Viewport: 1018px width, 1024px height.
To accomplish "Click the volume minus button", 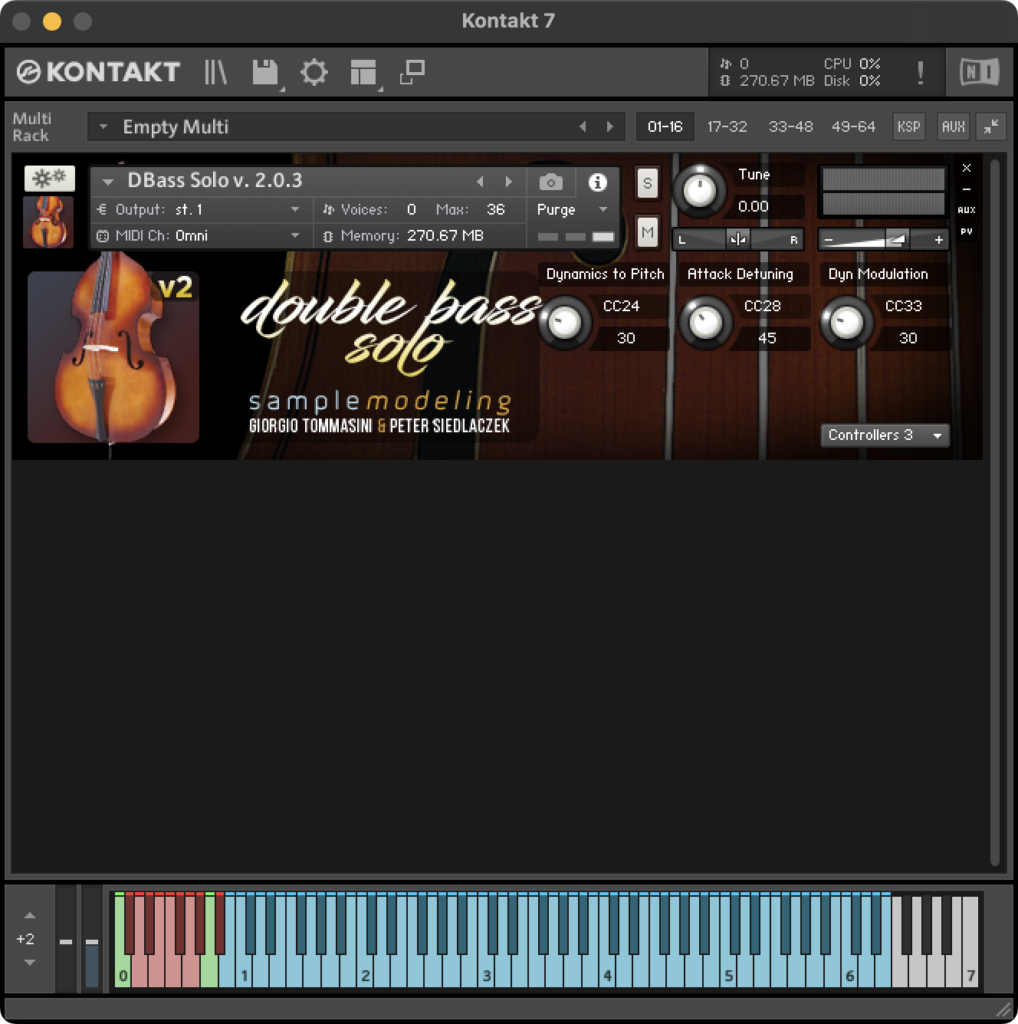I will tap(829, 240).
